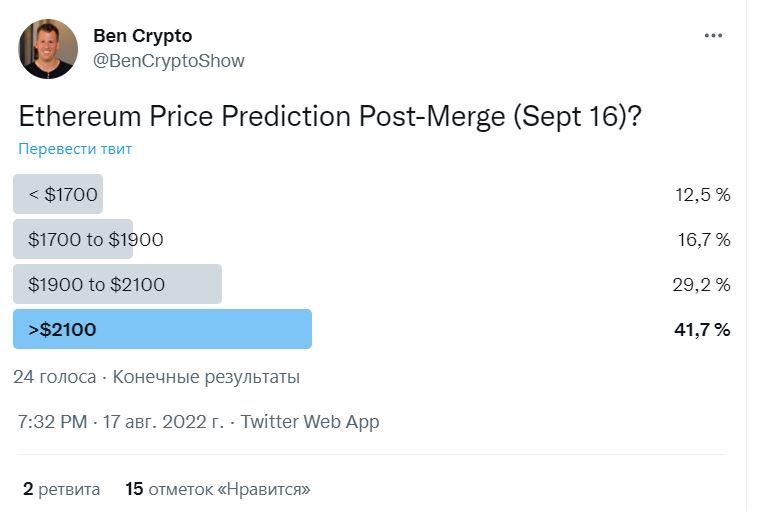Open the 15 отметок «Нравится» likes list

point(218,489)
